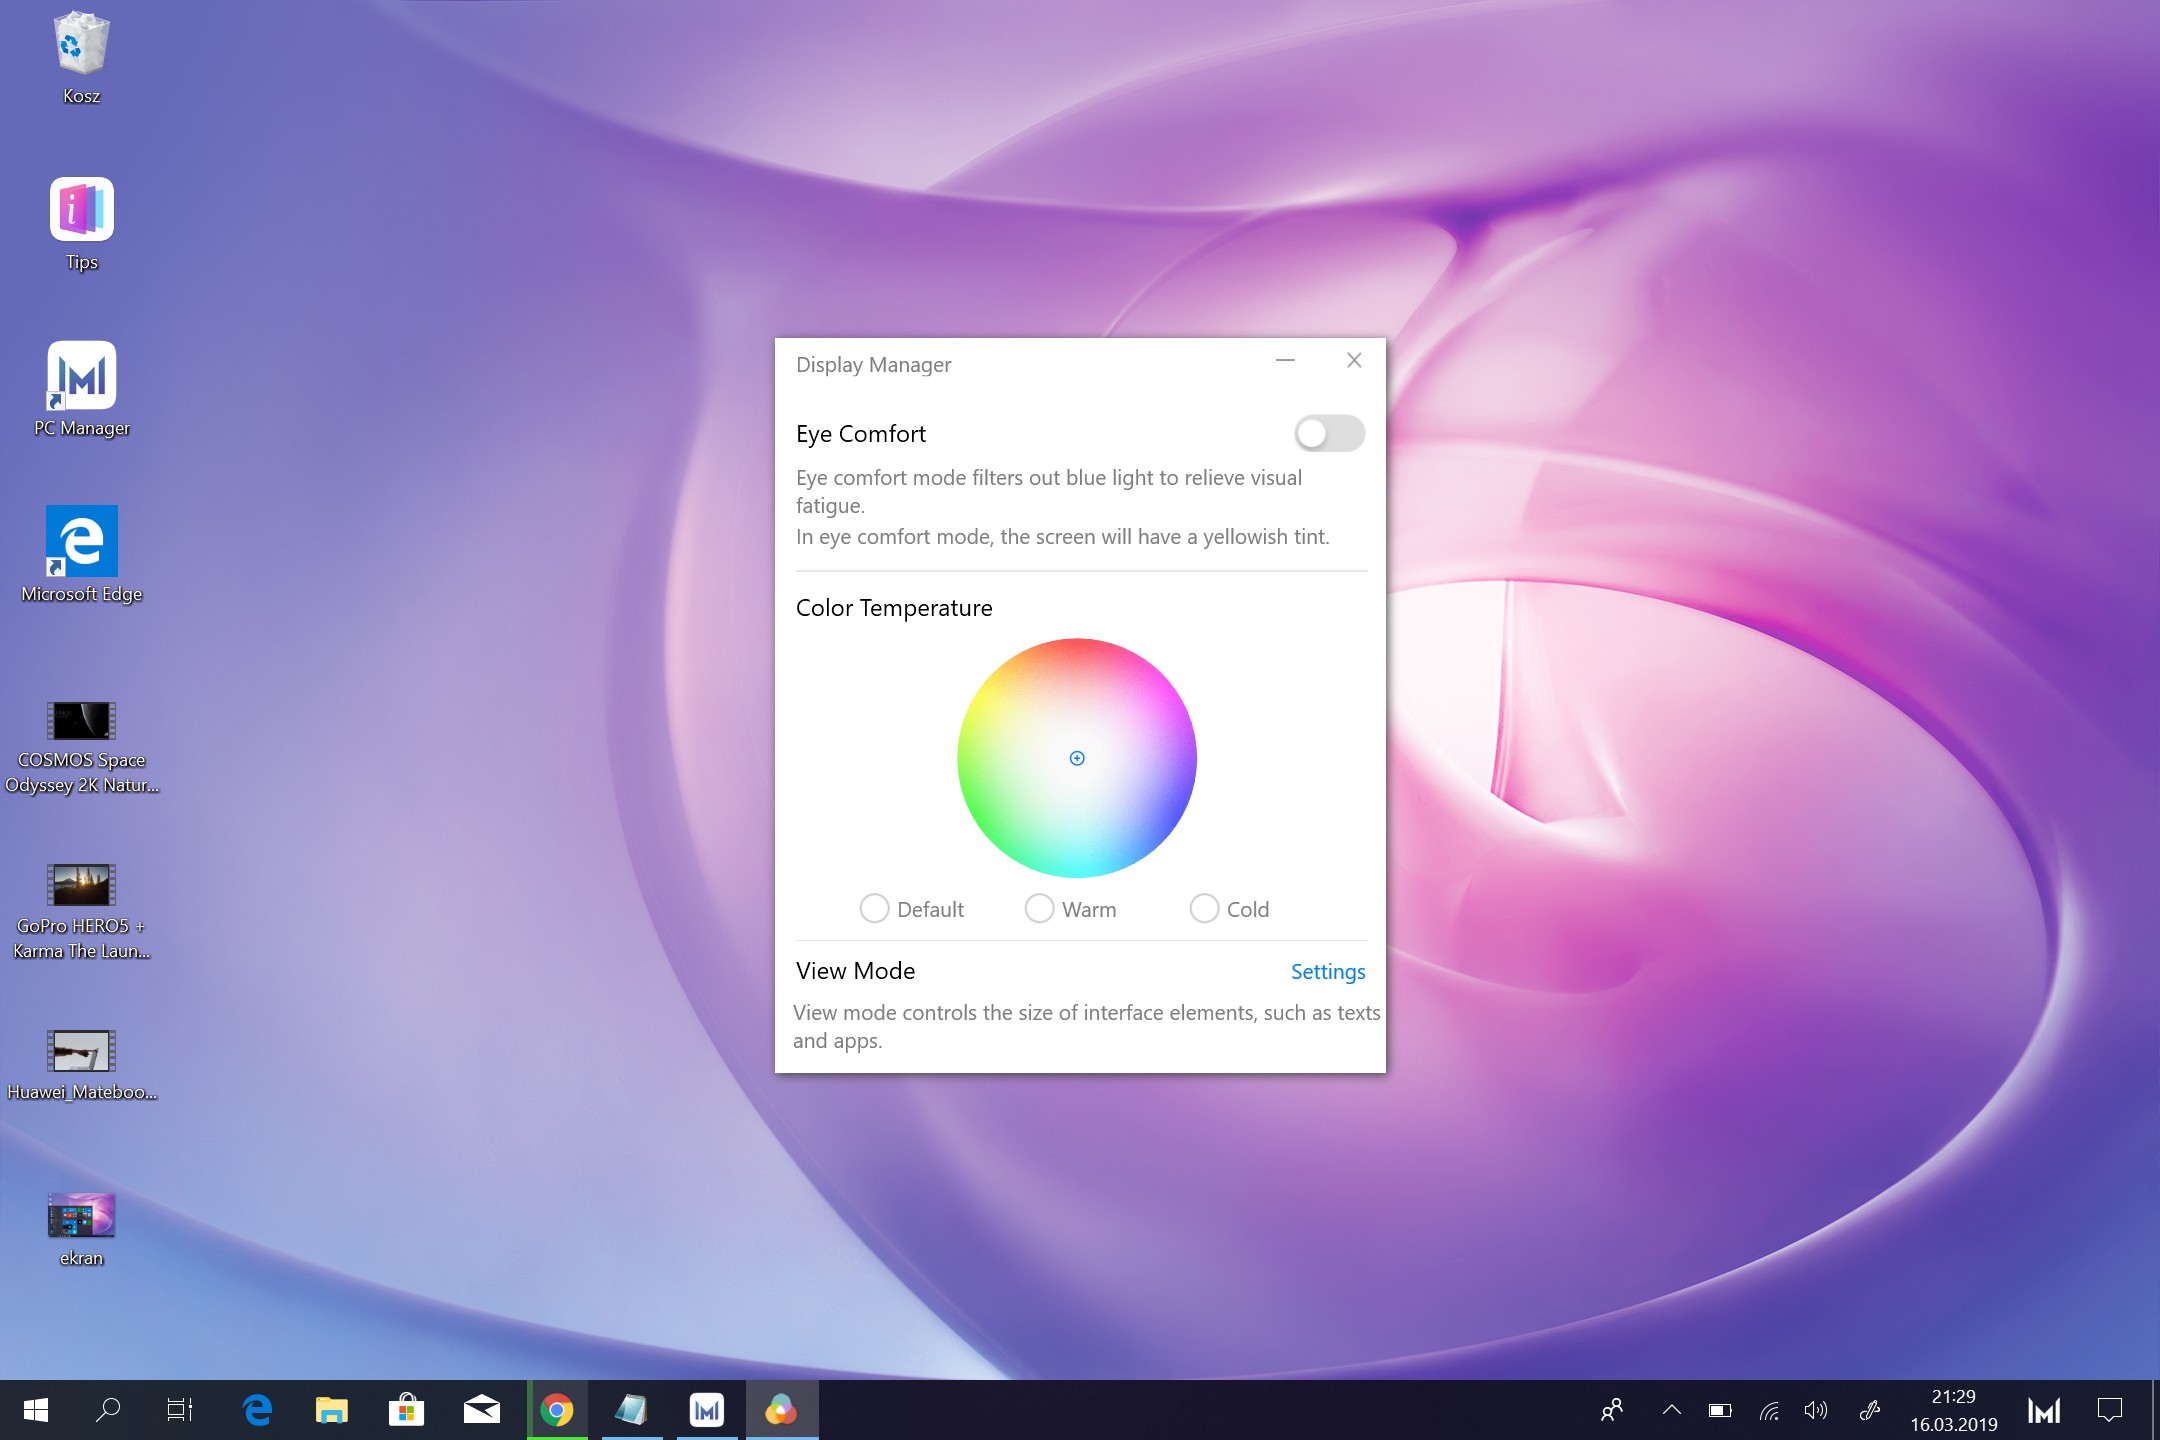Click the Color Temperature heading

[x=894, y=608]
